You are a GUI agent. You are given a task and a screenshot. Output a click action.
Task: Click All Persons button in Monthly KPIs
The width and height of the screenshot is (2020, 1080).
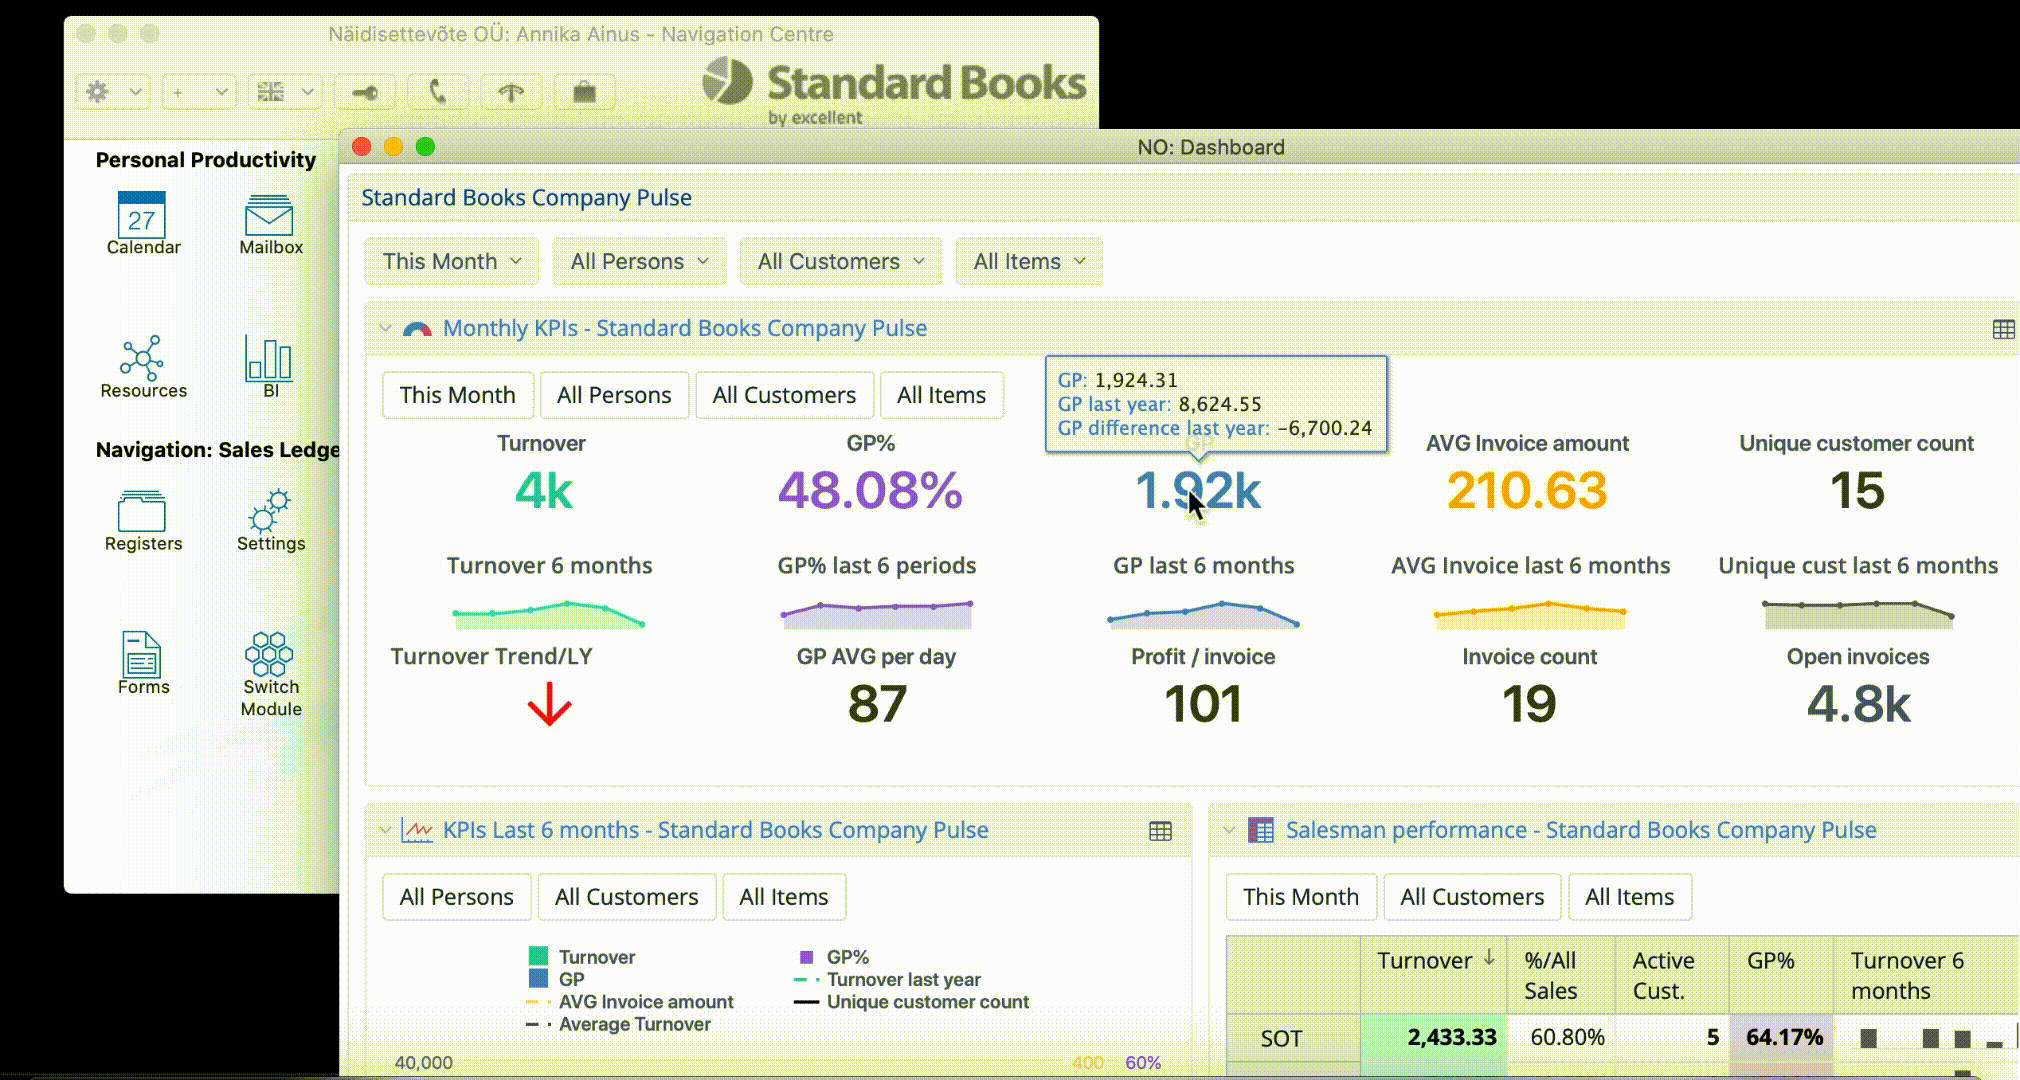(x=614, y=395)
